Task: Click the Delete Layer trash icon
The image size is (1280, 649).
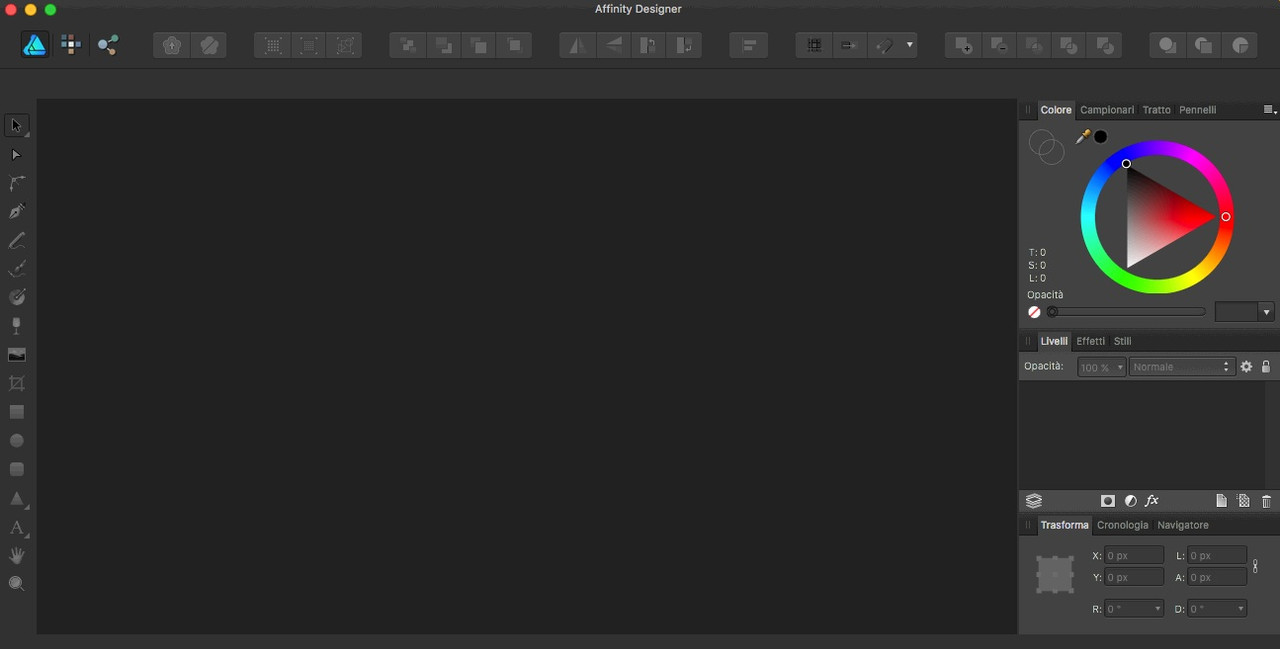Action: (1267, 501)
